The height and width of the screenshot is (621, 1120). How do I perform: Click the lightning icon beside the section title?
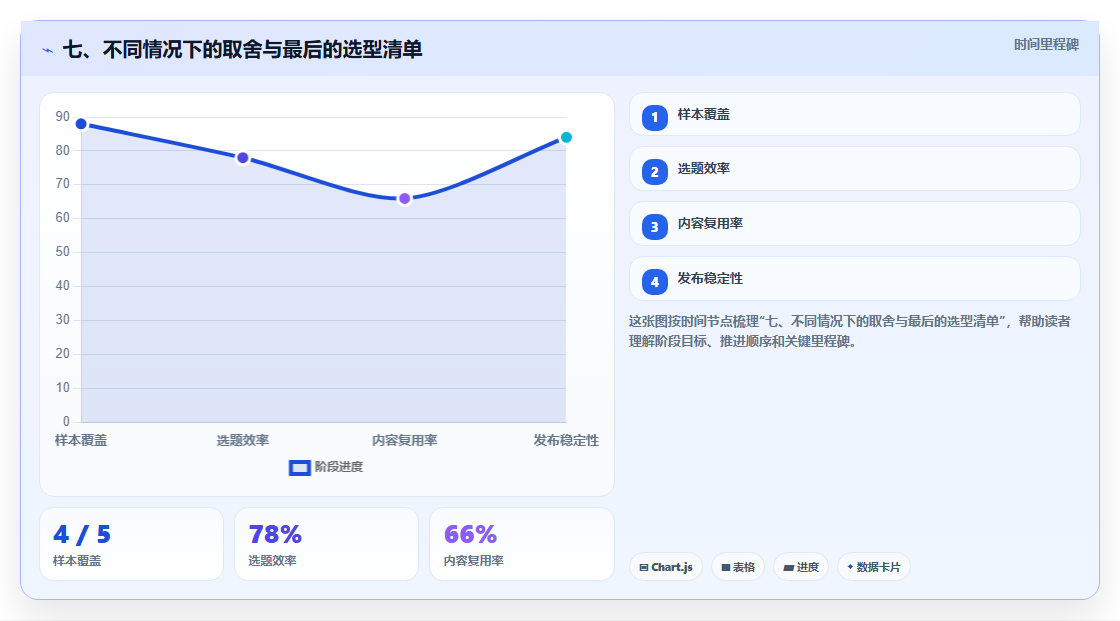coord(48,50)
